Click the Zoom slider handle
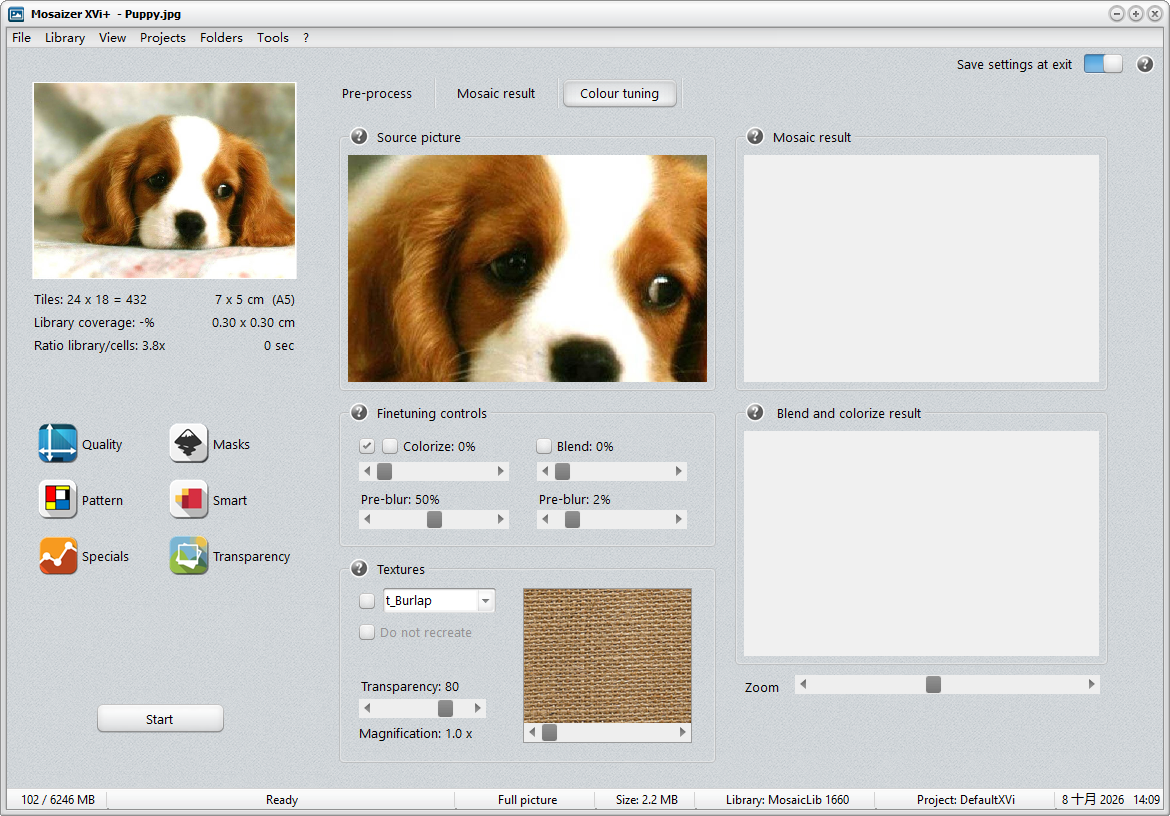 pos(933,684)
